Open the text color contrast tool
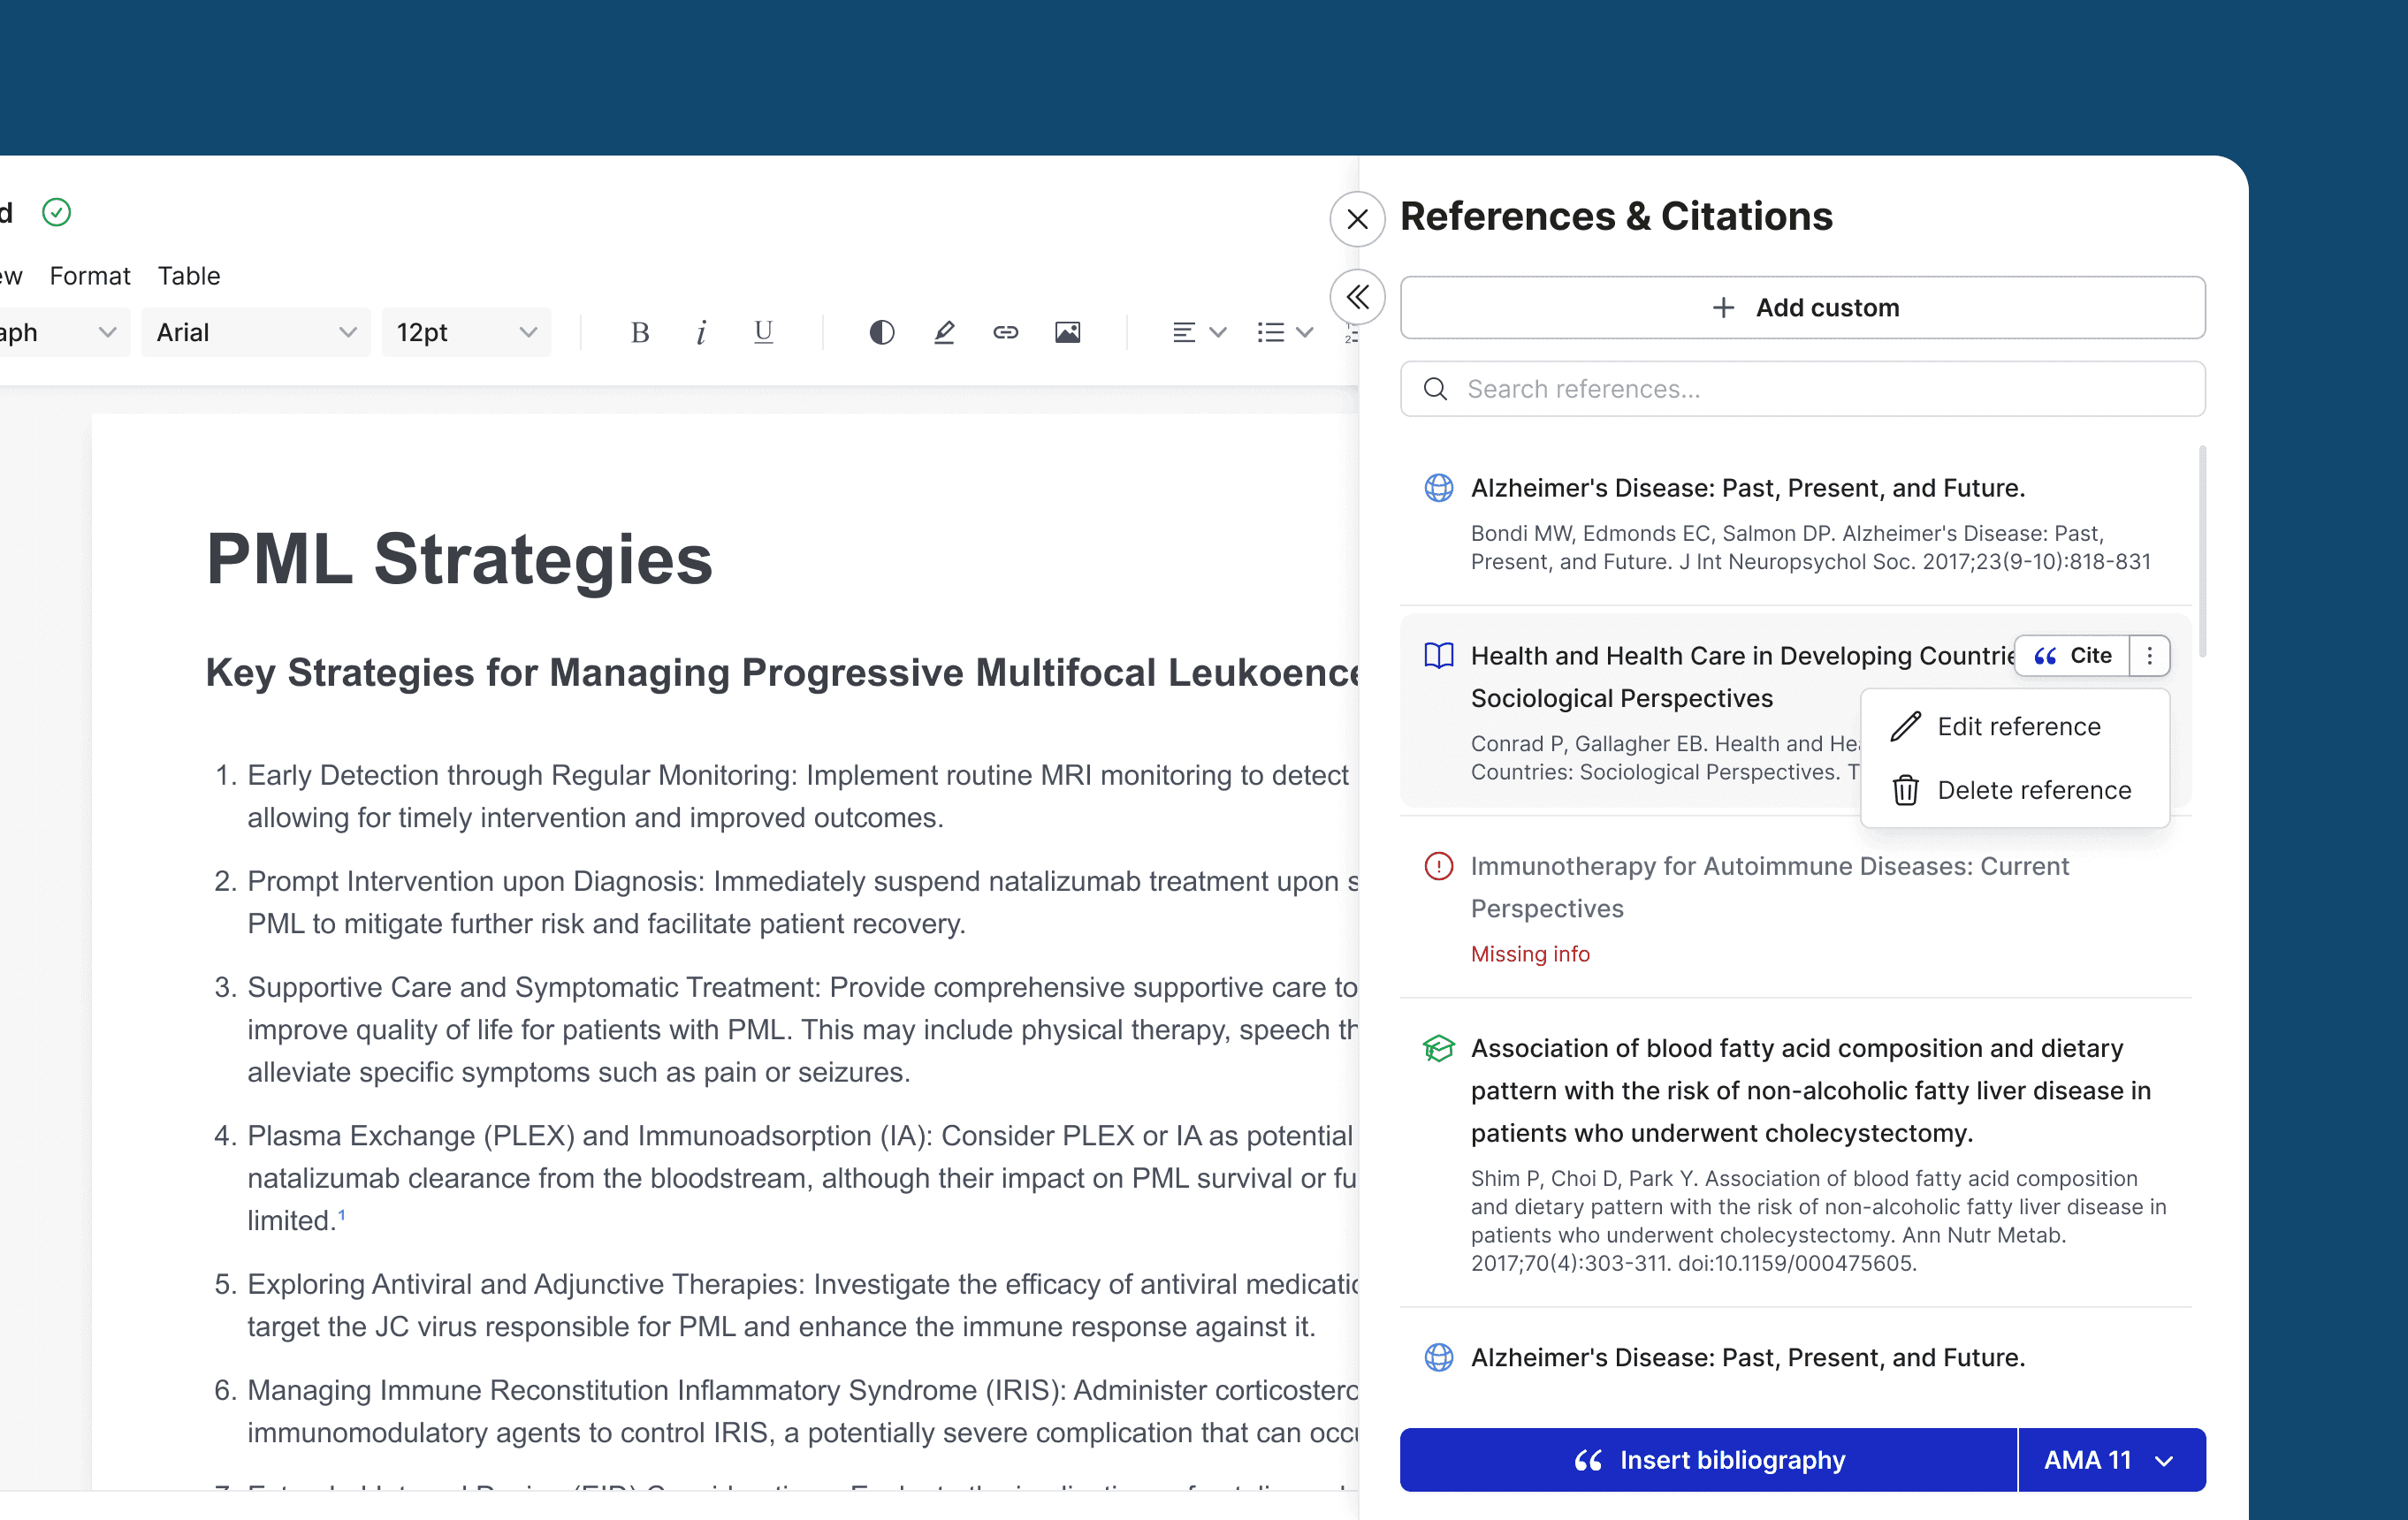The width and height of the screenshot is (2408, 1520). (881, 332)
